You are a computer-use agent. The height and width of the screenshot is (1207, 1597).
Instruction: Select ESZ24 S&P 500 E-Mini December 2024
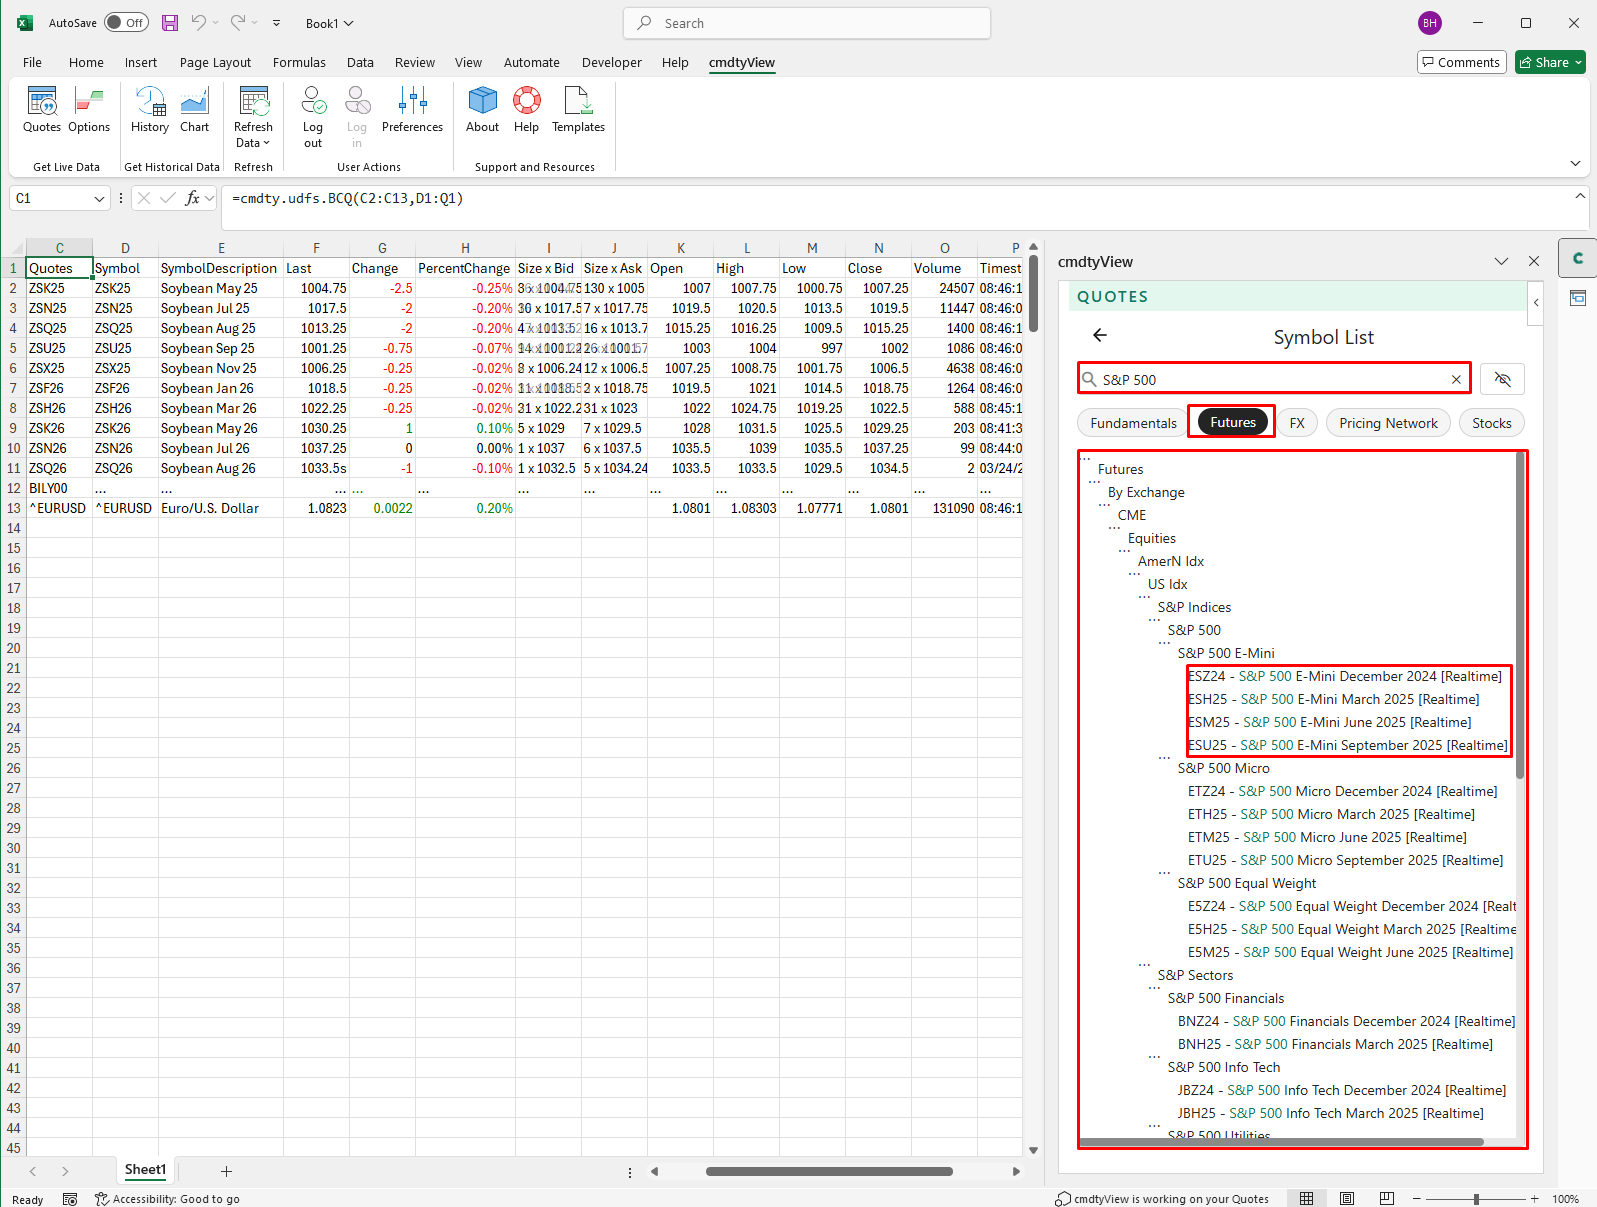tap(1344, 676)
